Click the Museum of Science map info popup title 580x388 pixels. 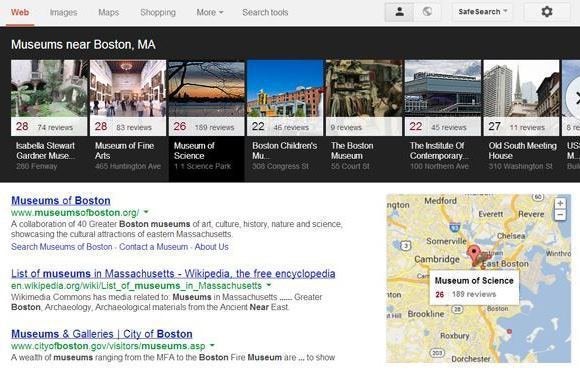pos(474,281)
